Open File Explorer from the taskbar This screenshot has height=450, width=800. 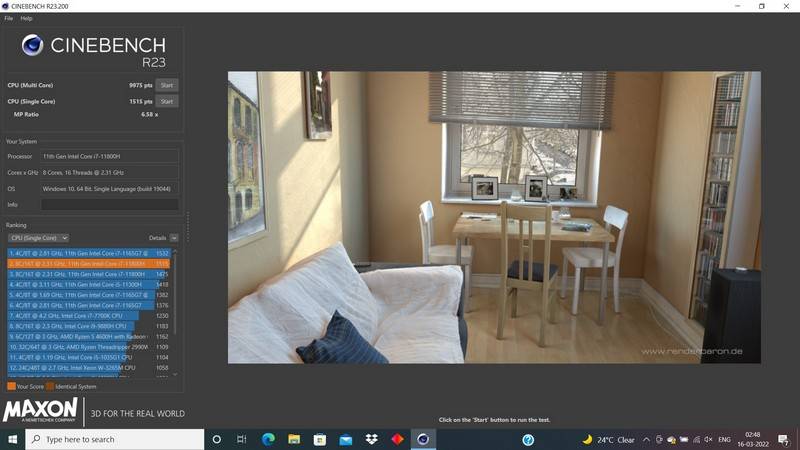[x=294, y=439]
